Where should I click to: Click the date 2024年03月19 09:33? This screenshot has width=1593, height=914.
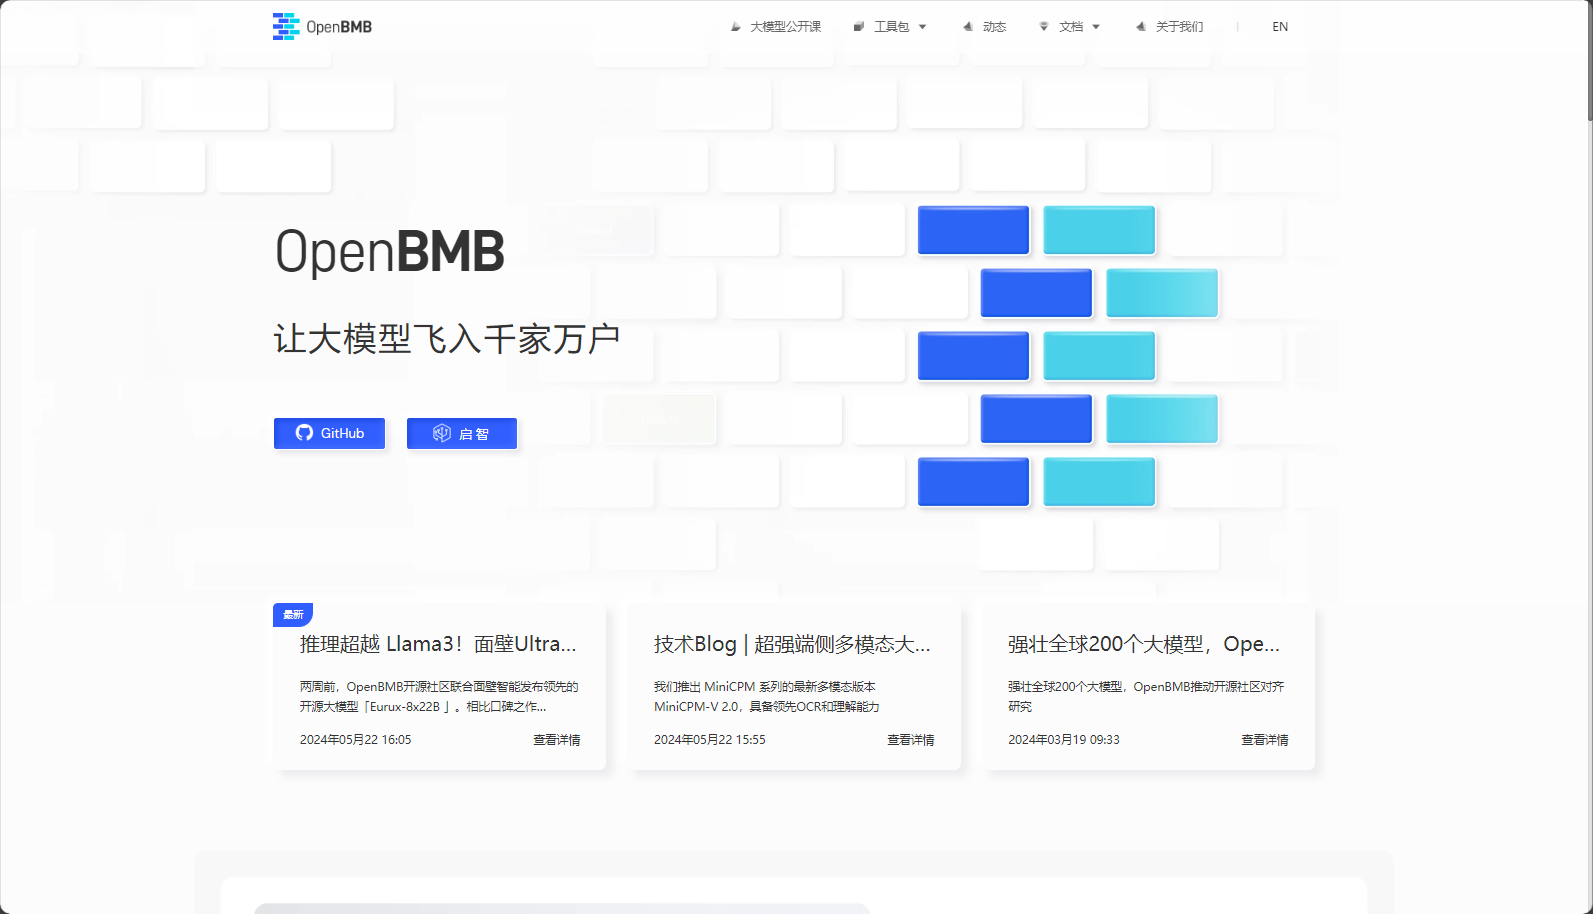[x=1064, y=740]
